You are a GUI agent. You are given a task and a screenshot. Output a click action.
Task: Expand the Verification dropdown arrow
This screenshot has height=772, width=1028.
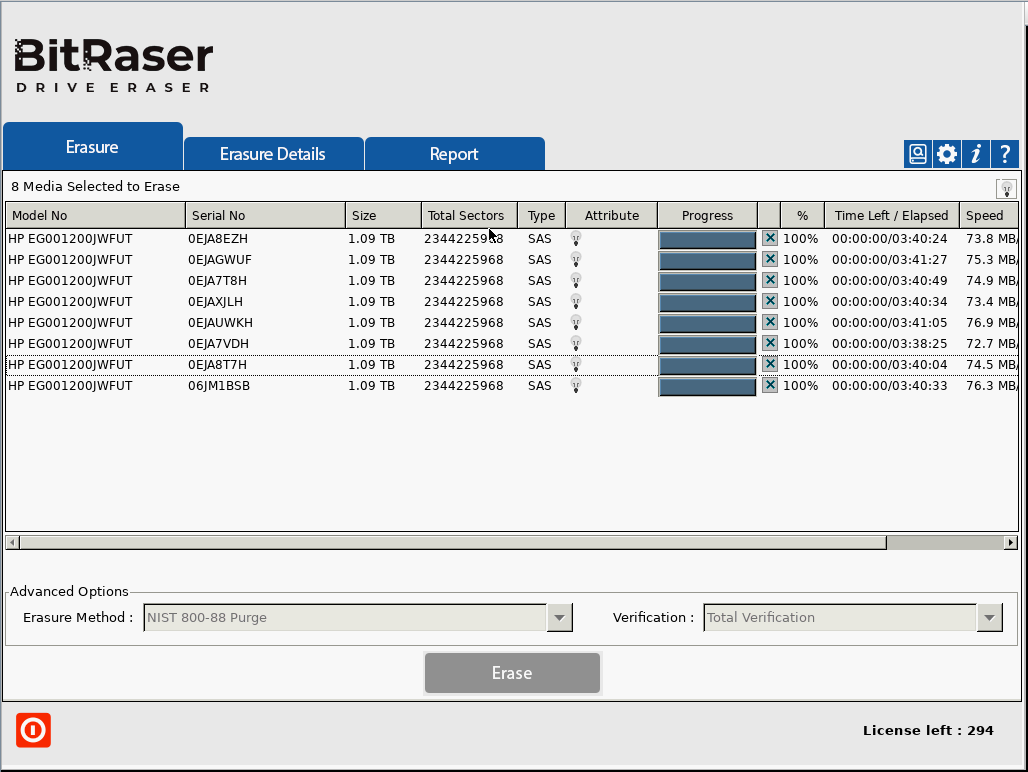coord(989,617)
